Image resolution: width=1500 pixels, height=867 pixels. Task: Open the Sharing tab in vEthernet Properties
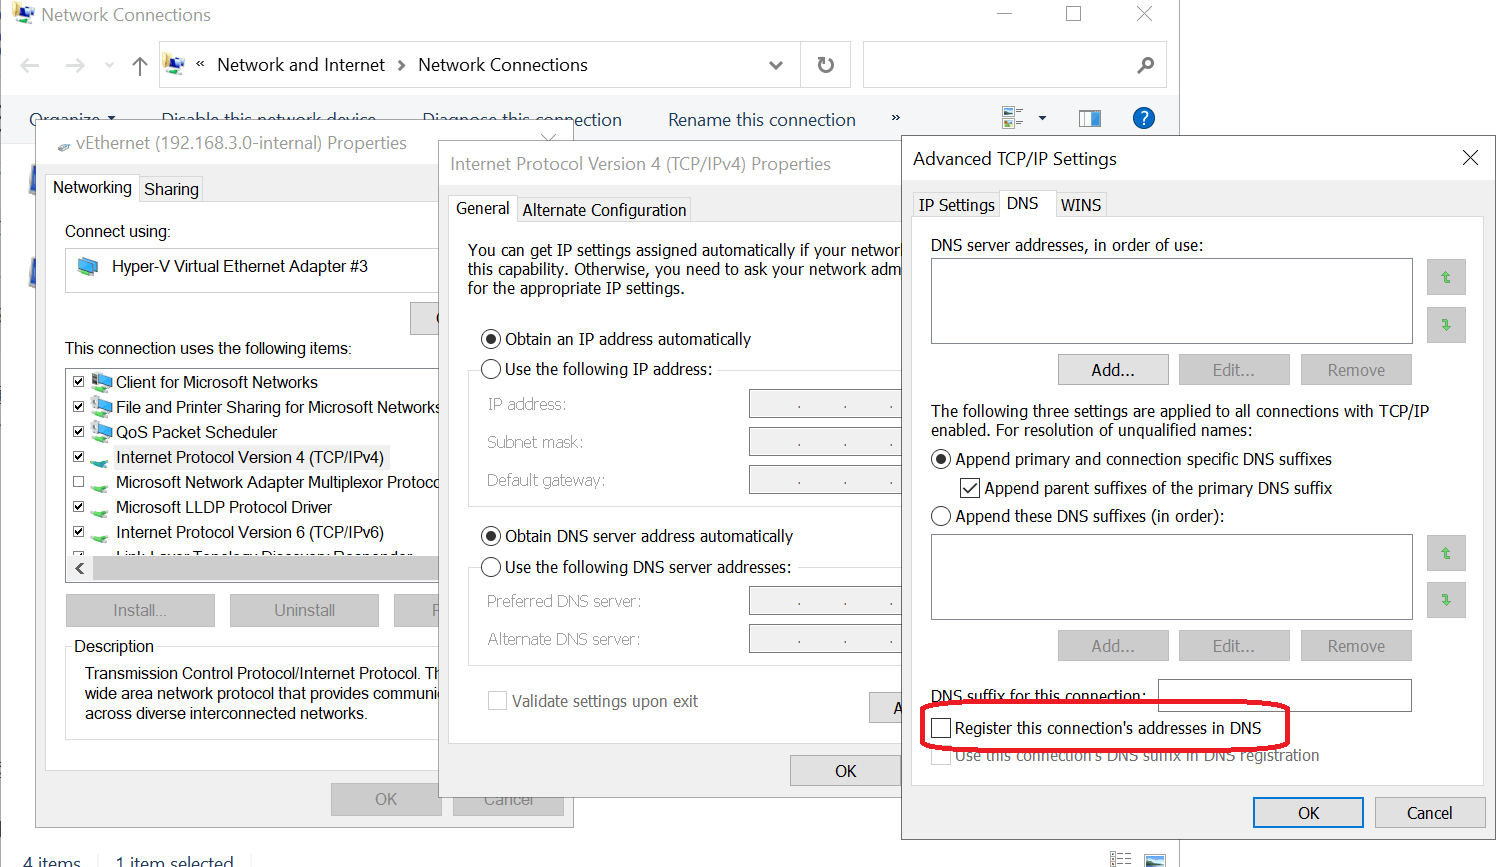coord(171,189)
